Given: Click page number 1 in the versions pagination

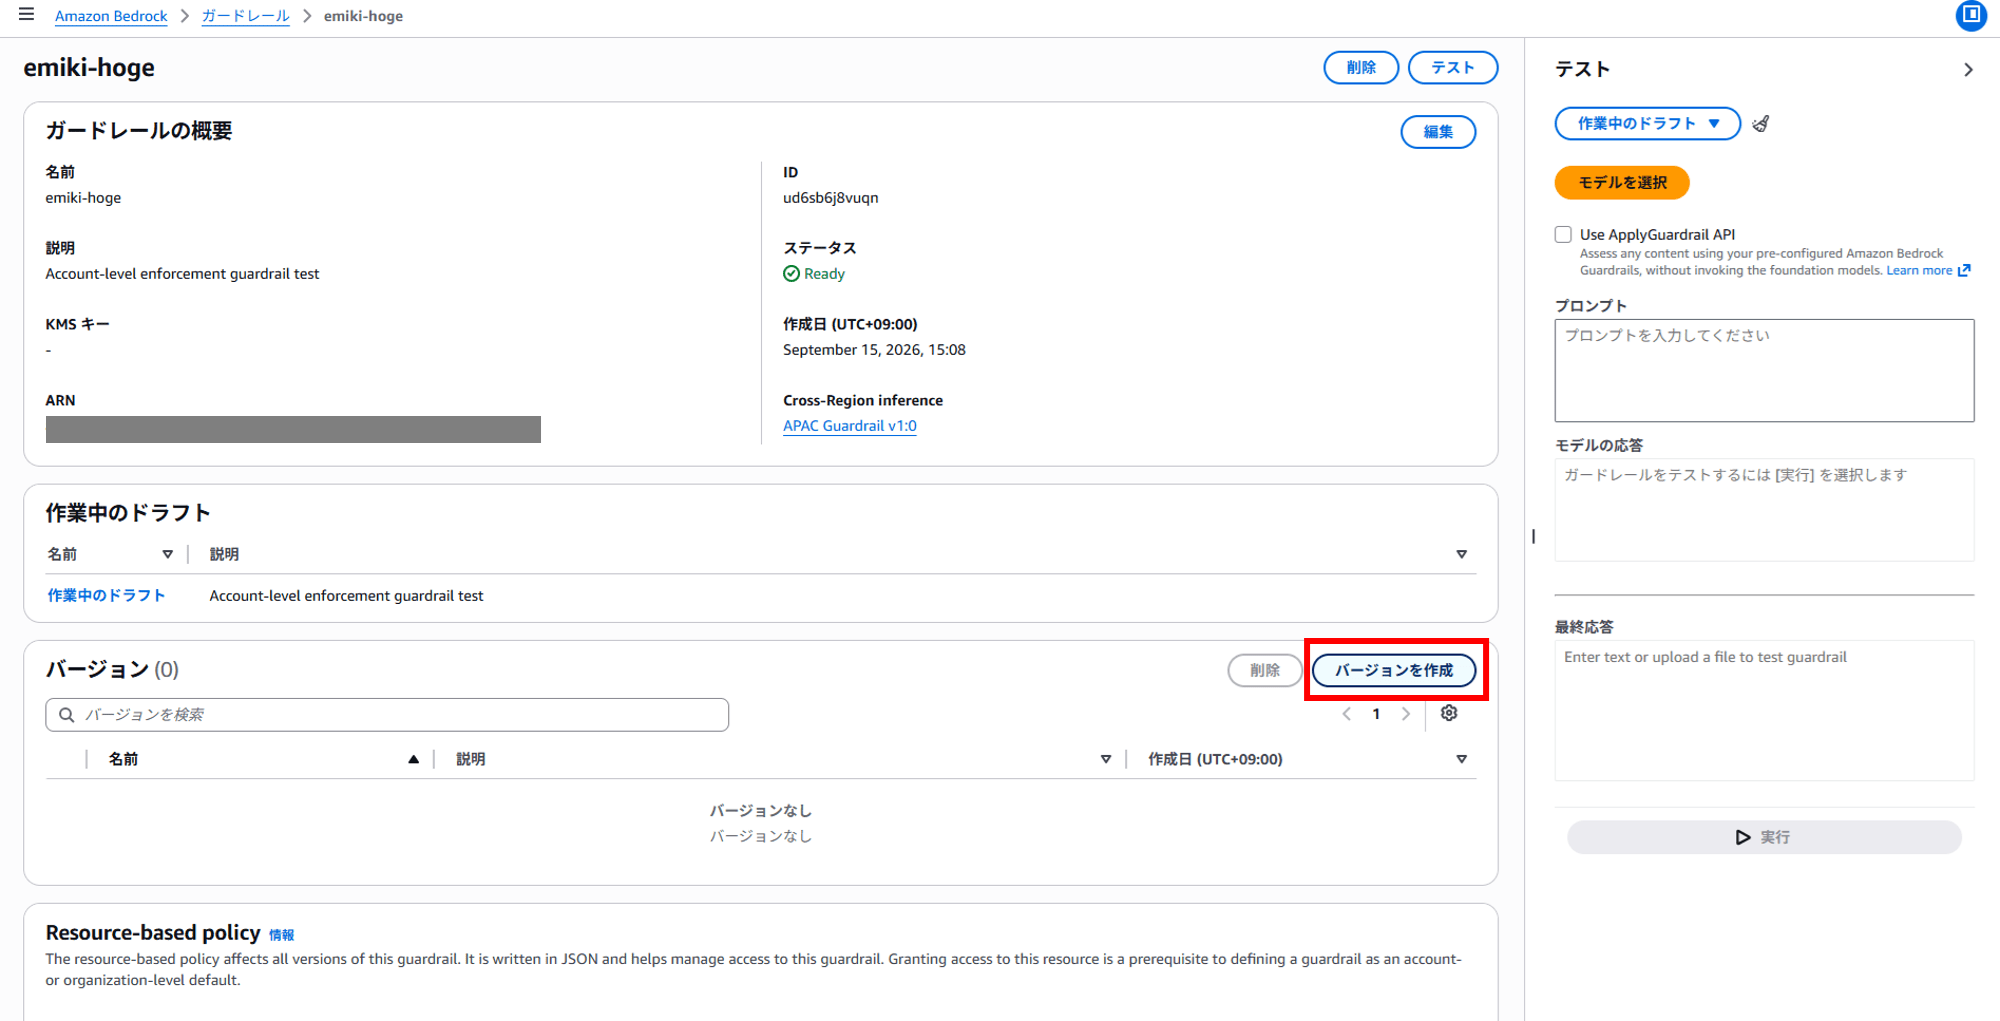Looking at the screenshot, I should point(1376,714).
